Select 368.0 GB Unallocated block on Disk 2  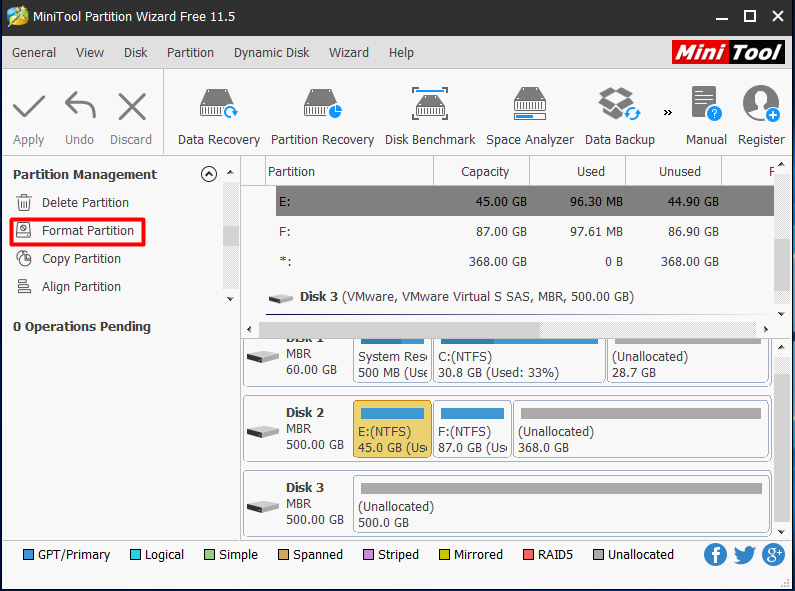tap(641, 429)
